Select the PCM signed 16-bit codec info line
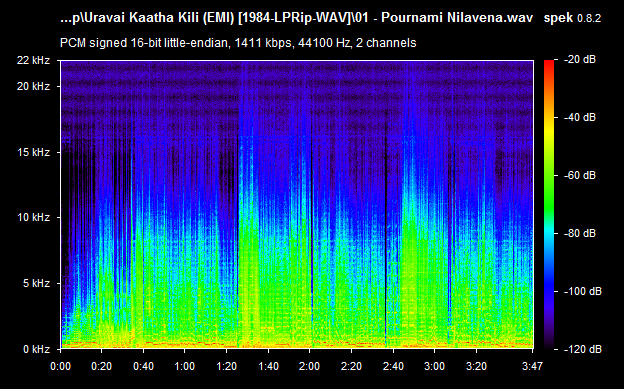This screenshot has height=389, width=624. [238, 43]
